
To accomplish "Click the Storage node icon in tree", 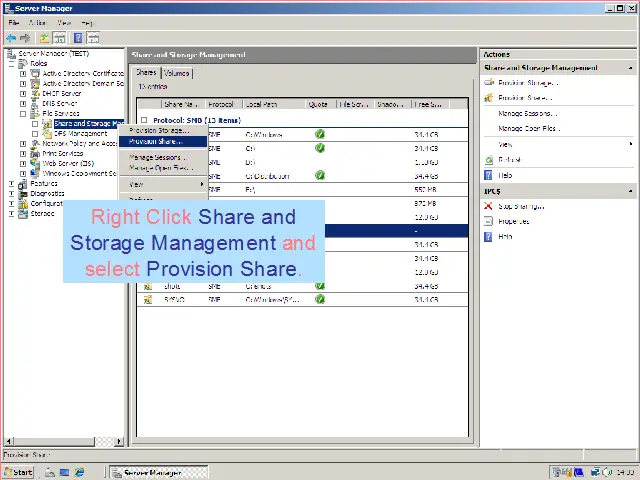I will (x=23, y=213).
